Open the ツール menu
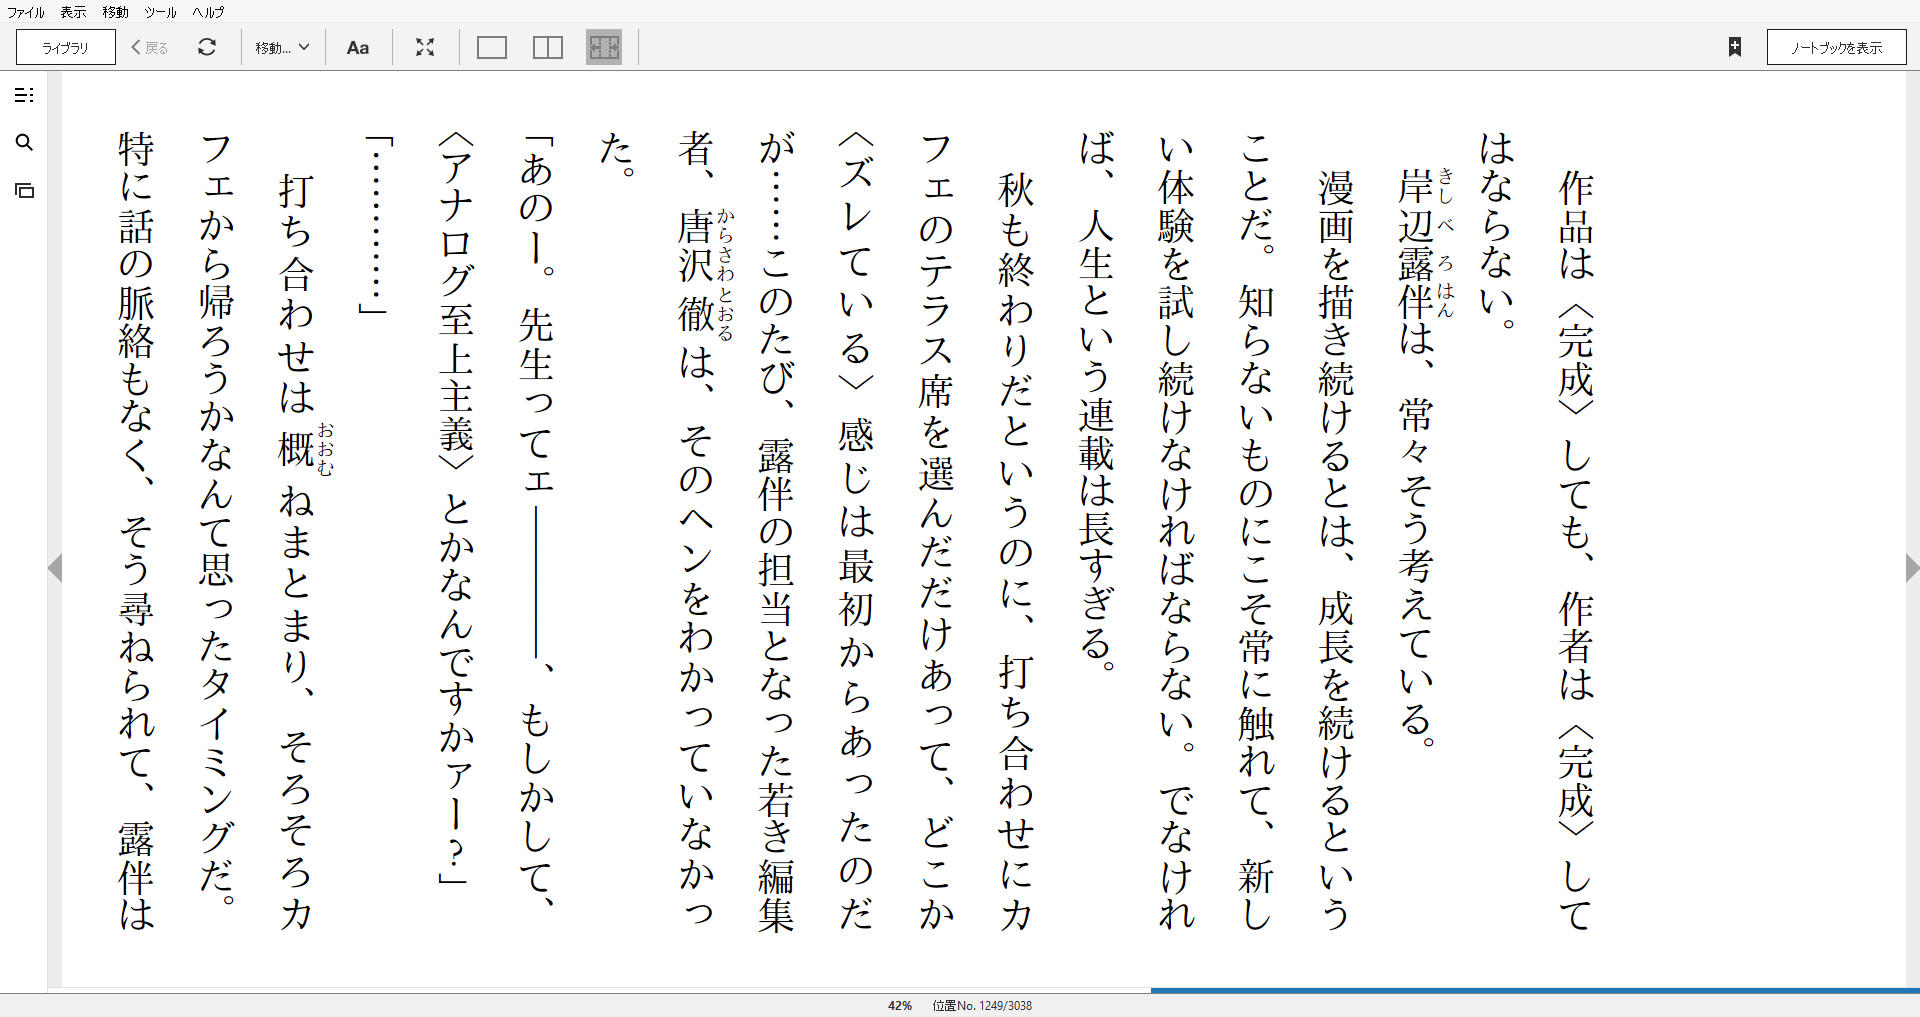 [x=158, y=12]
